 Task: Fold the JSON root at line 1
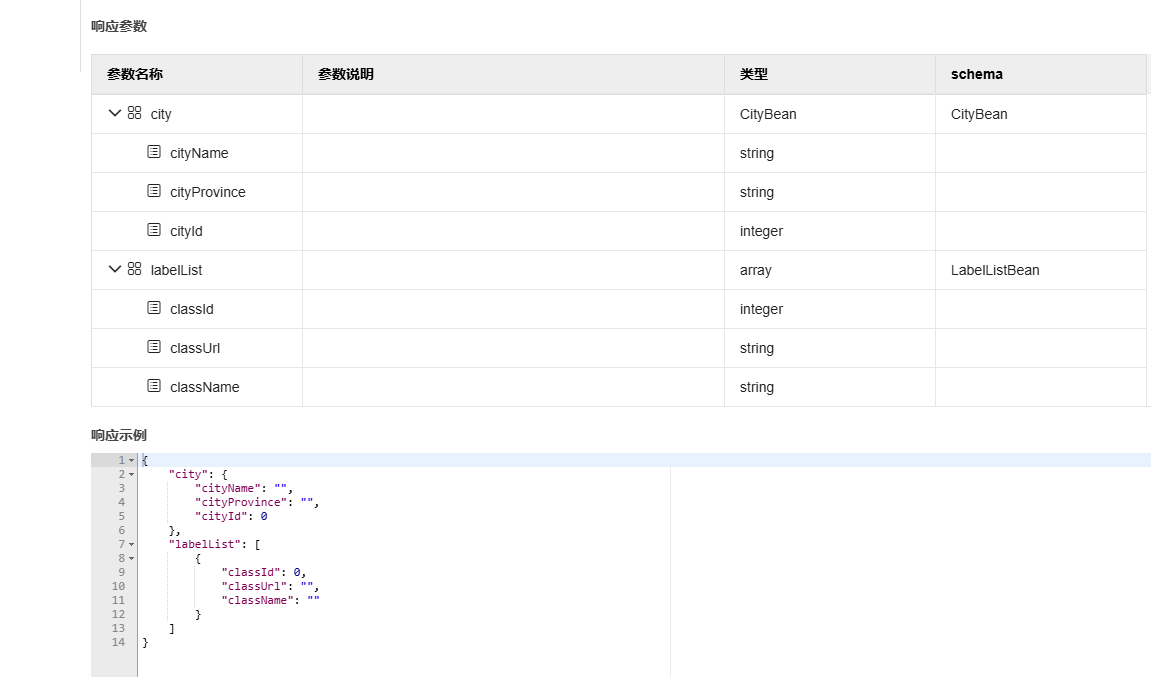pos(131,461)
